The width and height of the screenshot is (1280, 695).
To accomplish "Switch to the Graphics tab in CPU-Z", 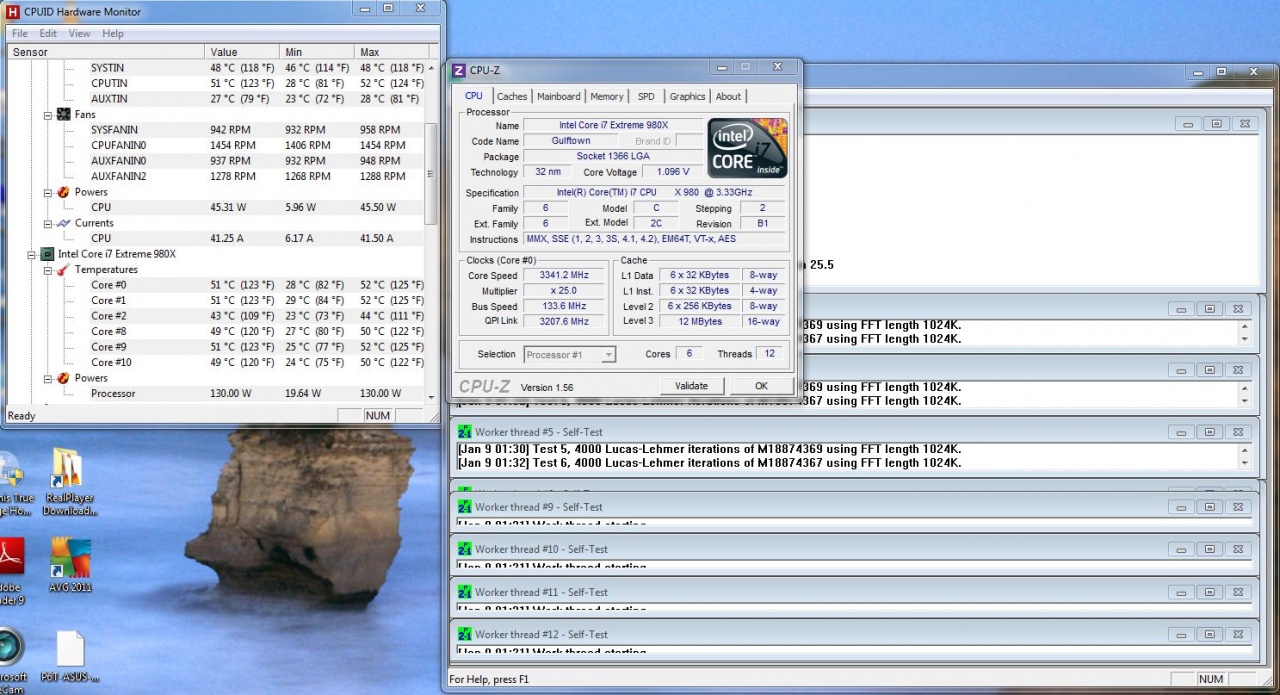I will point(687,97).
